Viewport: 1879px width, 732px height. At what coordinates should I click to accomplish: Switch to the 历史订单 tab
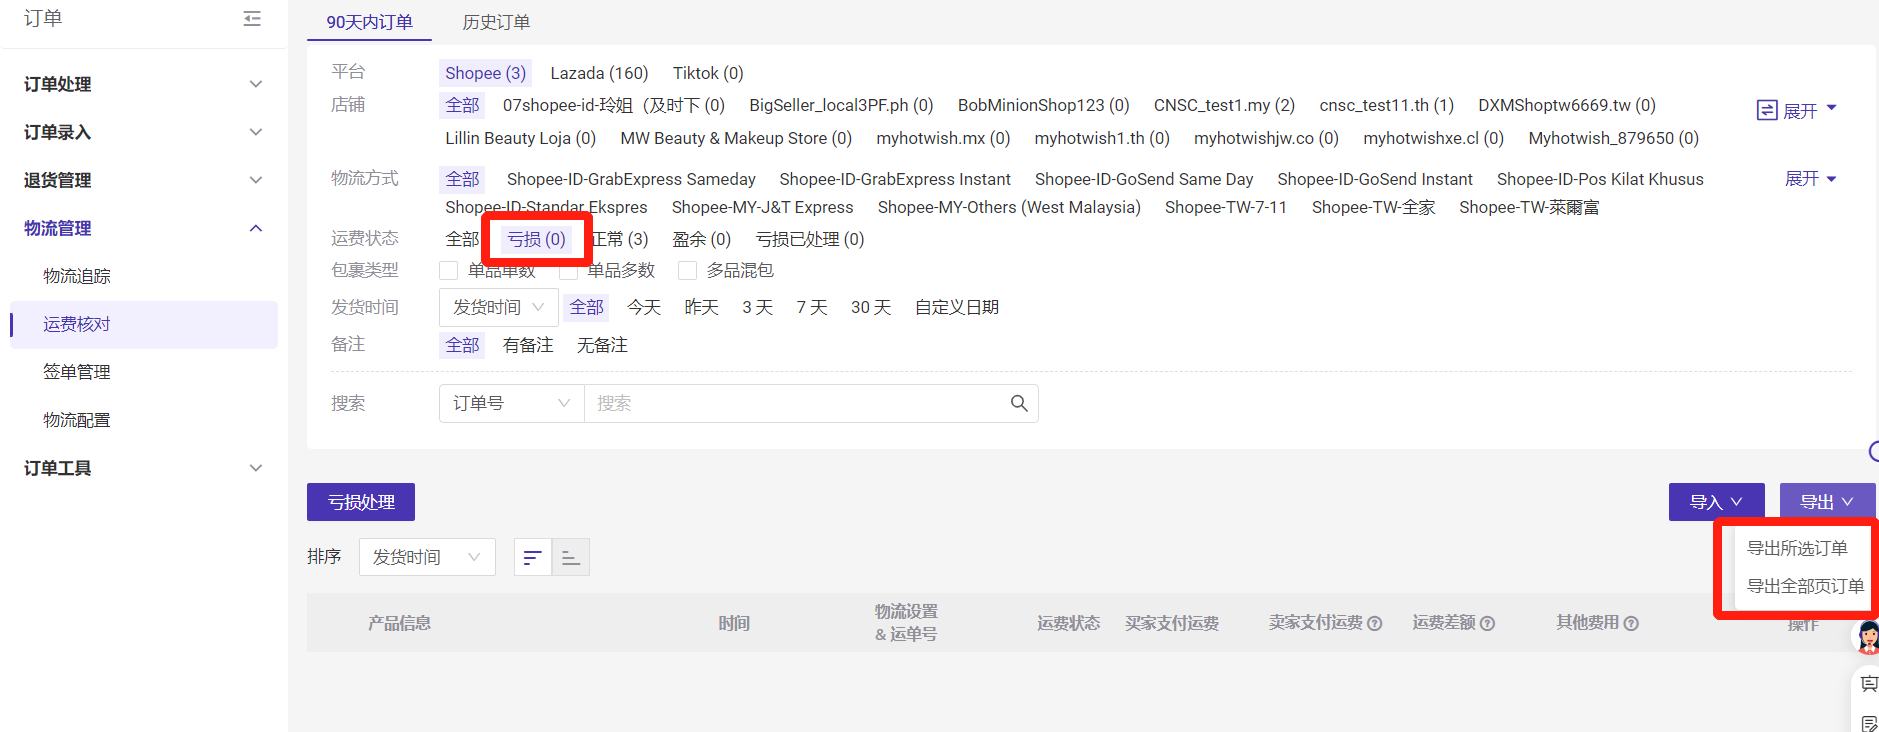(496, 22)
